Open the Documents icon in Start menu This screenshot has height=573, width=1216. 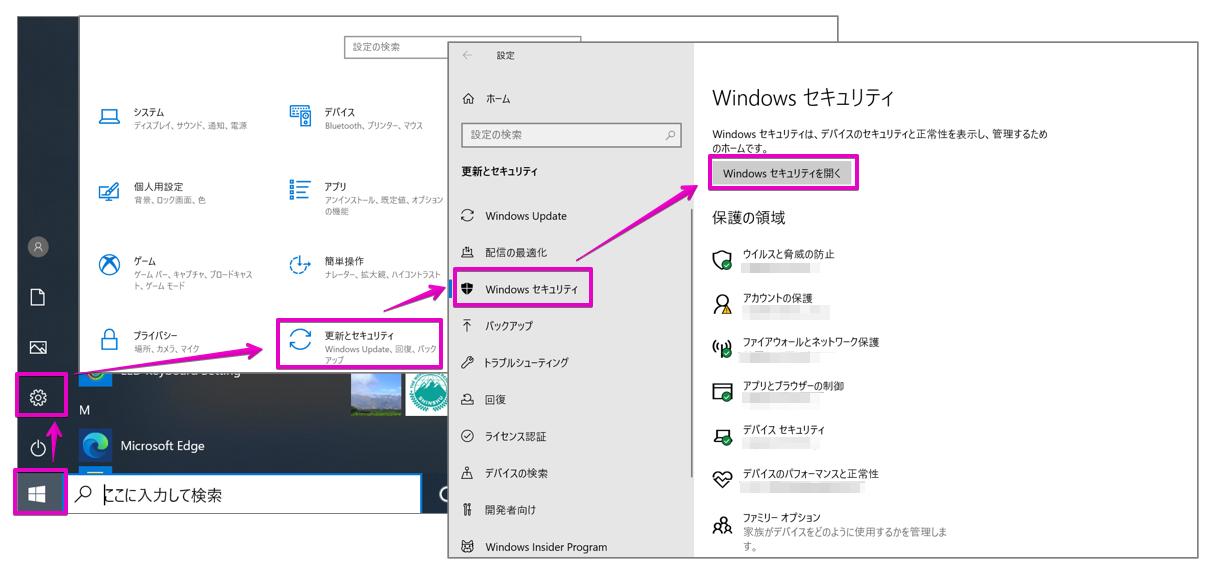point(38,297)
